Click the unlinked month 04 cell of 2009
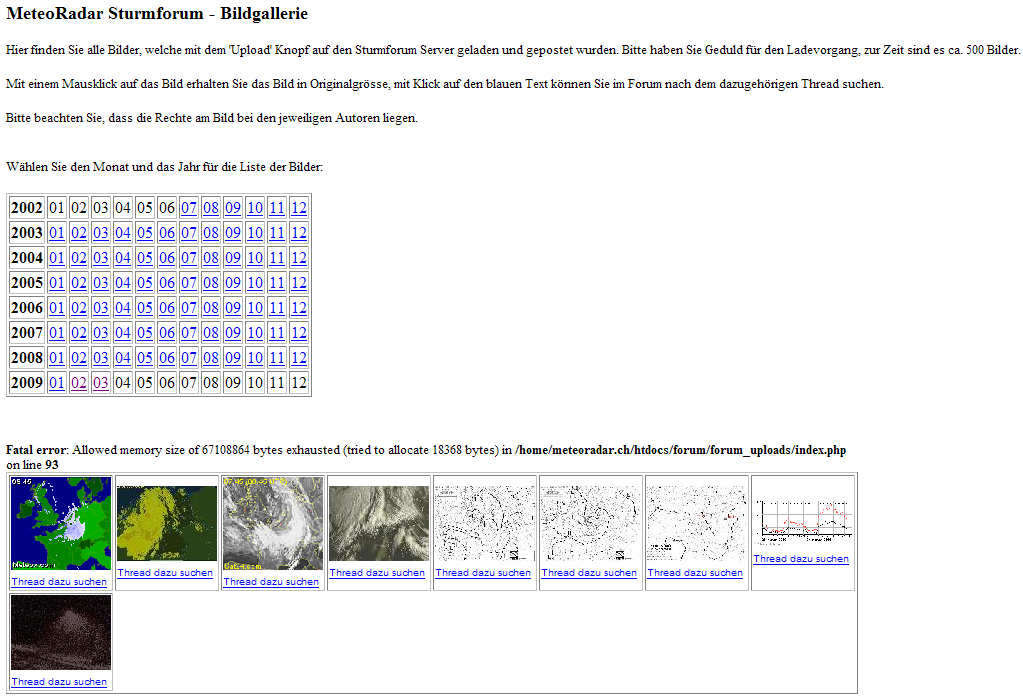Viewport: 1023px width, 699px height. 123,383
